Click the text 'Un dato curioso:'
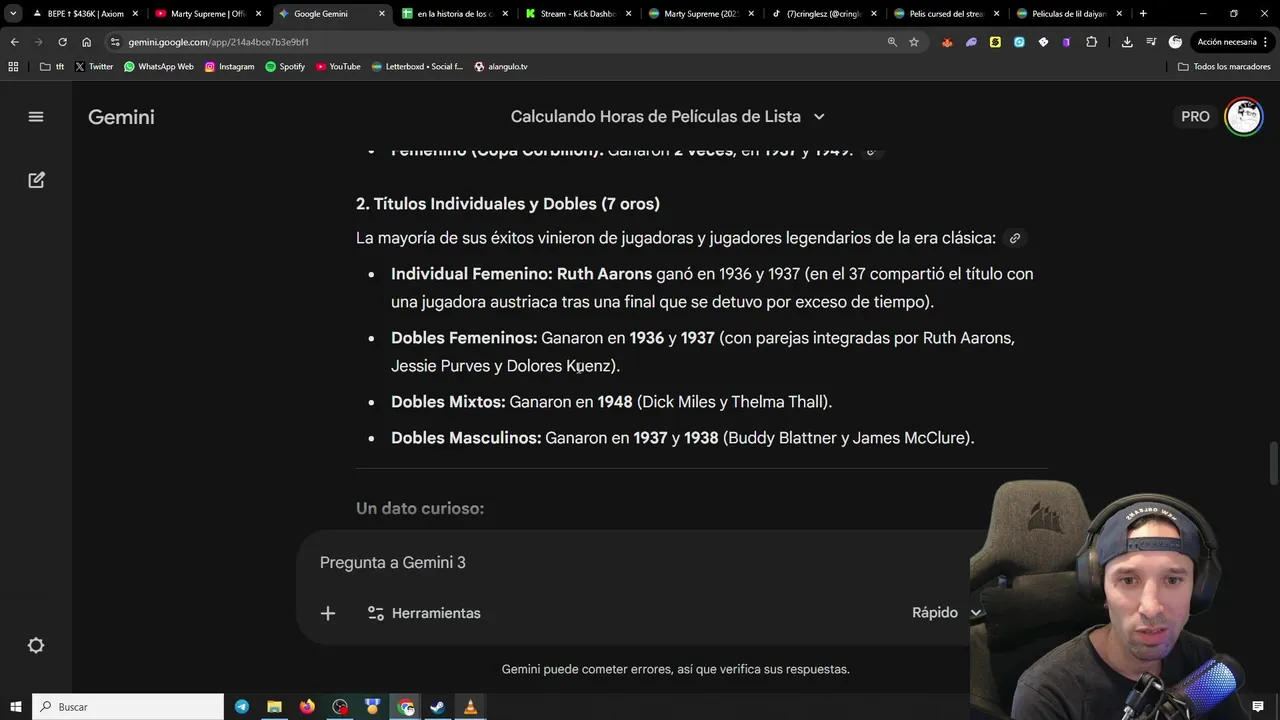1280x720 pixels. [420, 508]
